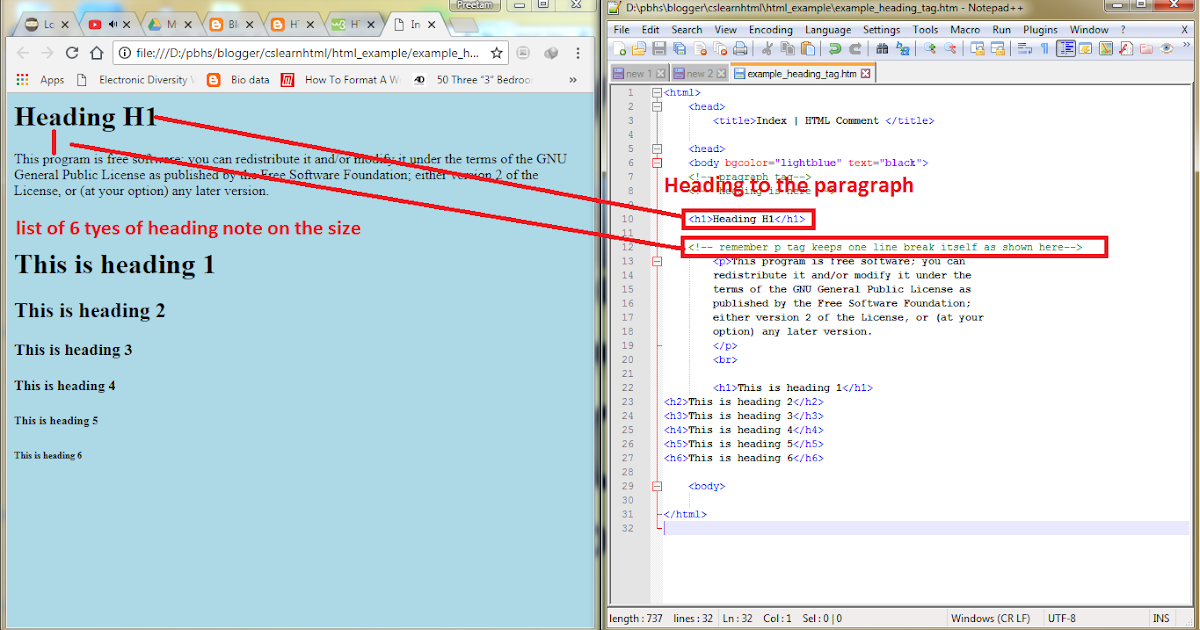Image resolution: width=1200 pixels, height=630 pixels.
Task: Open the Electronic Diversity bookmark
Action: coord(135,80)
